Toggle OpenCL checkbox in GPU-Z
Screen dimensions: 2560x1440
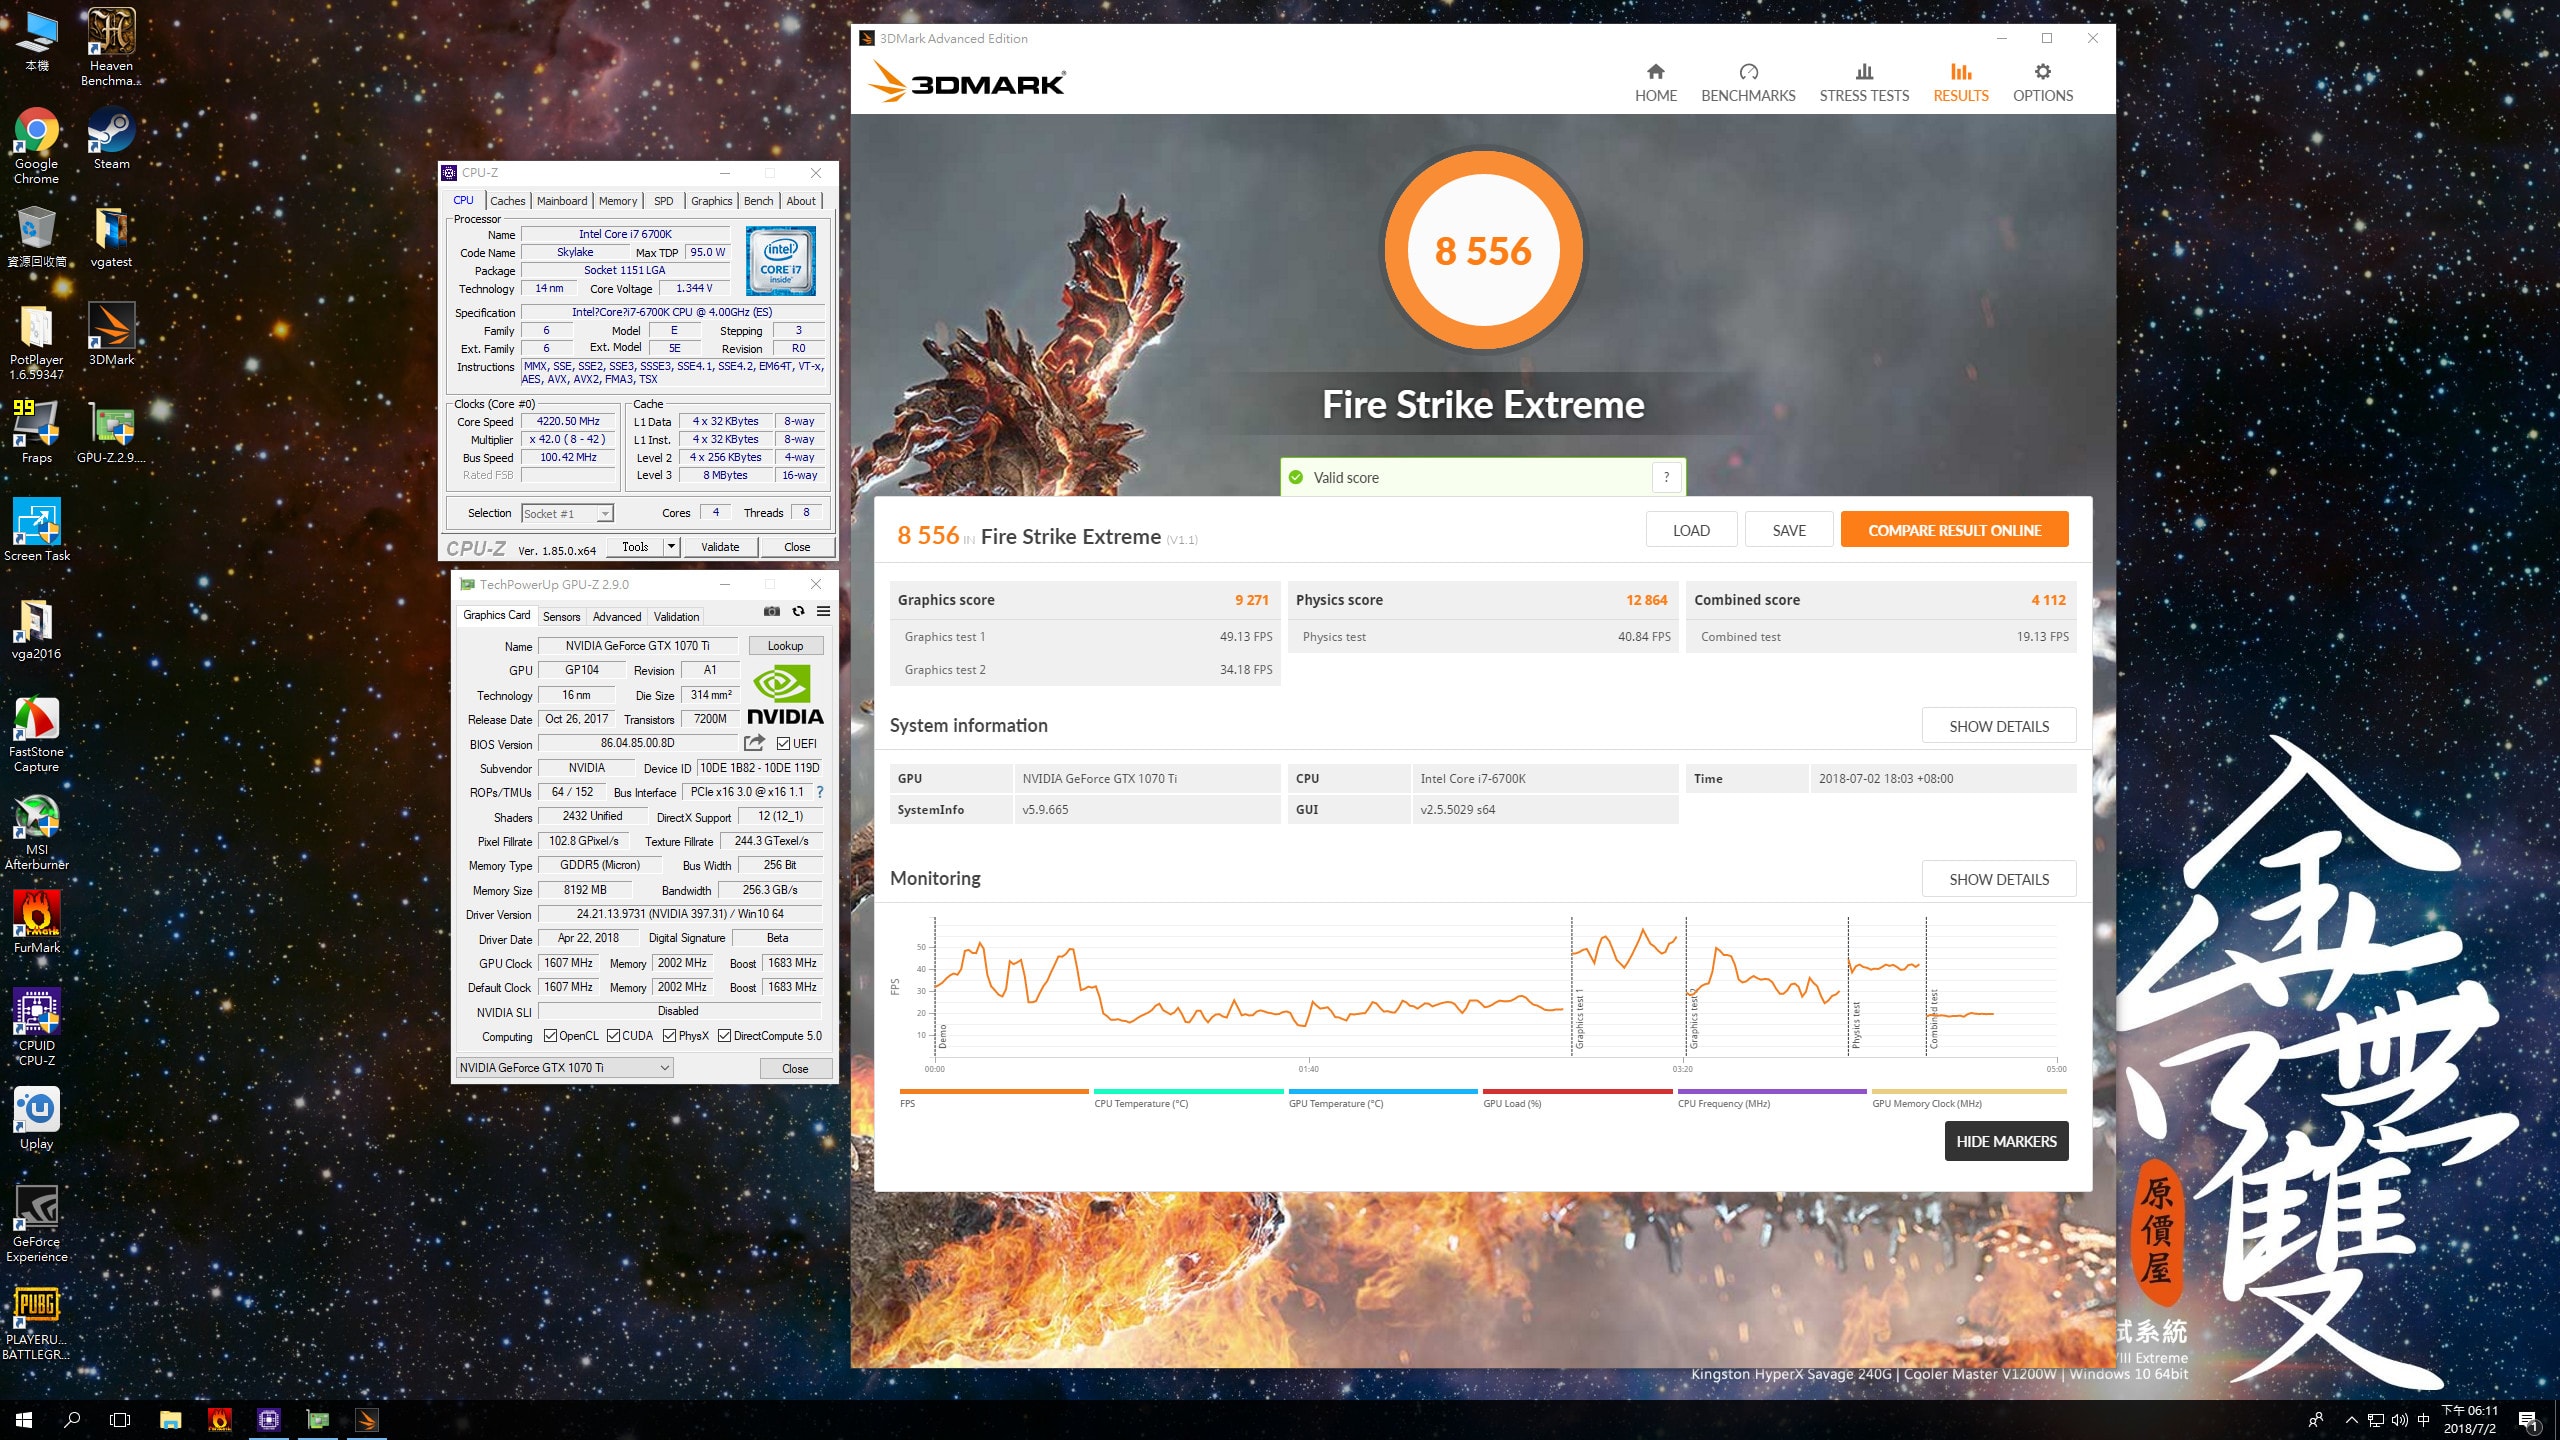tap(550, 1036)
